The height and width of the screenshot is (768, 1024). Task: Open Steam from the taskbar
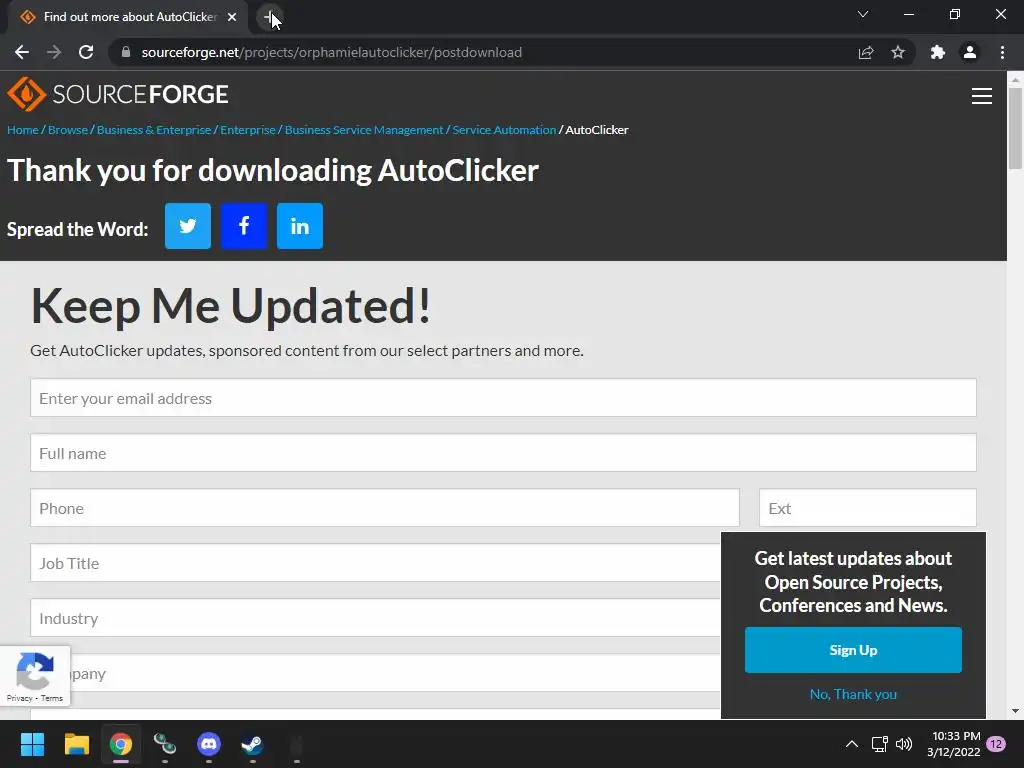tap(253, 744)
